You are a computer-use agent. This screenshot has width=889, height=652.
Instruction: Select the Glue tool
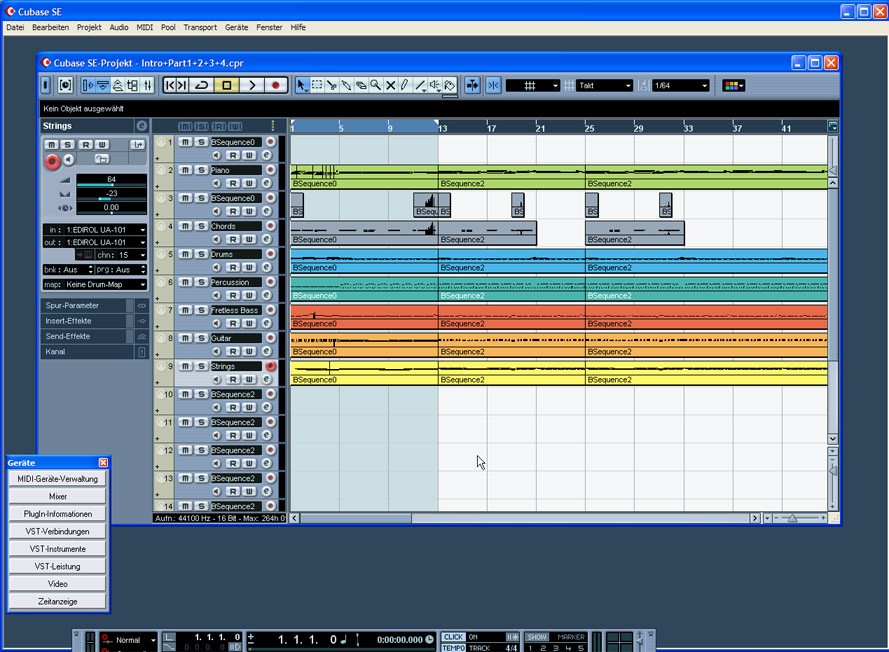click(x=346, y=86)
